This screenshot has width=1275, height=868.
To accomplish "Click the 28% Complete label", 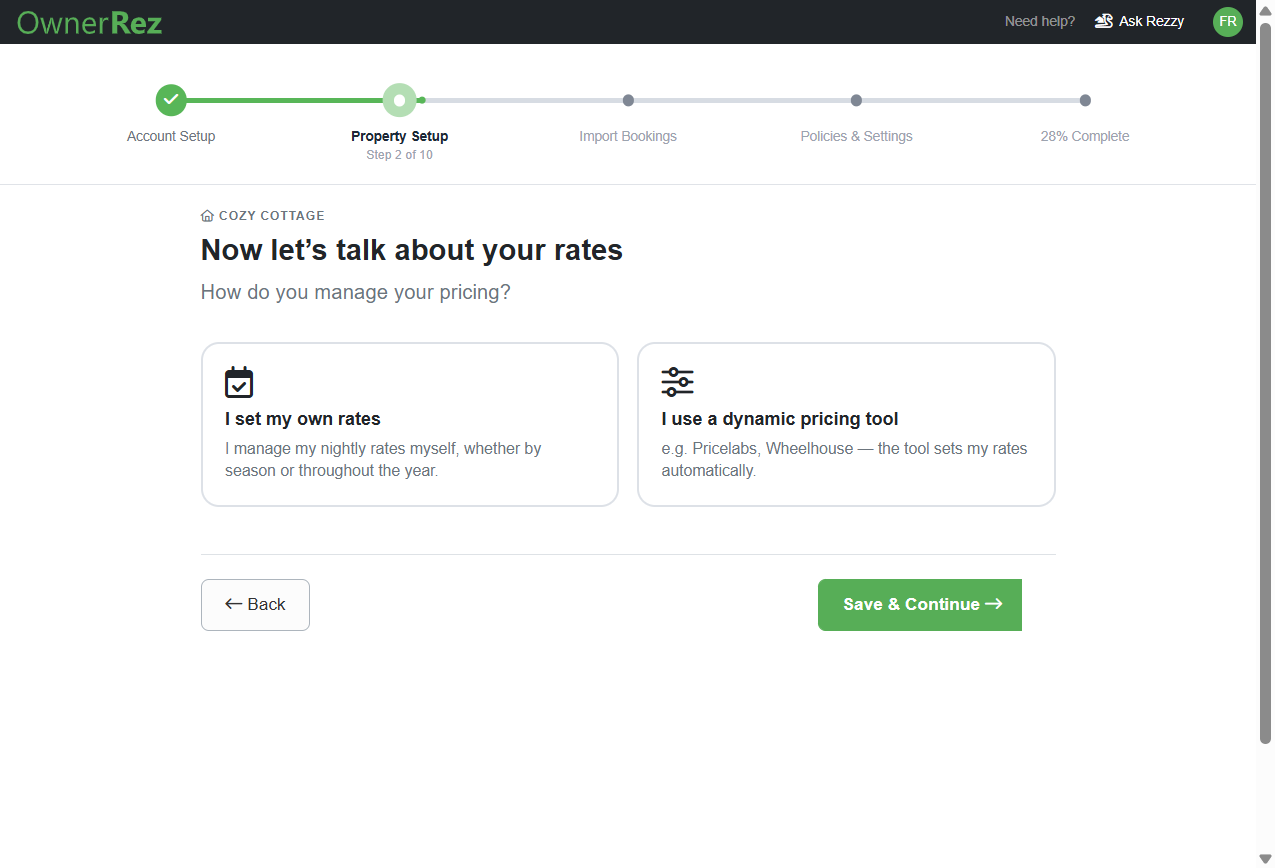I will (x=1085, y=136).
